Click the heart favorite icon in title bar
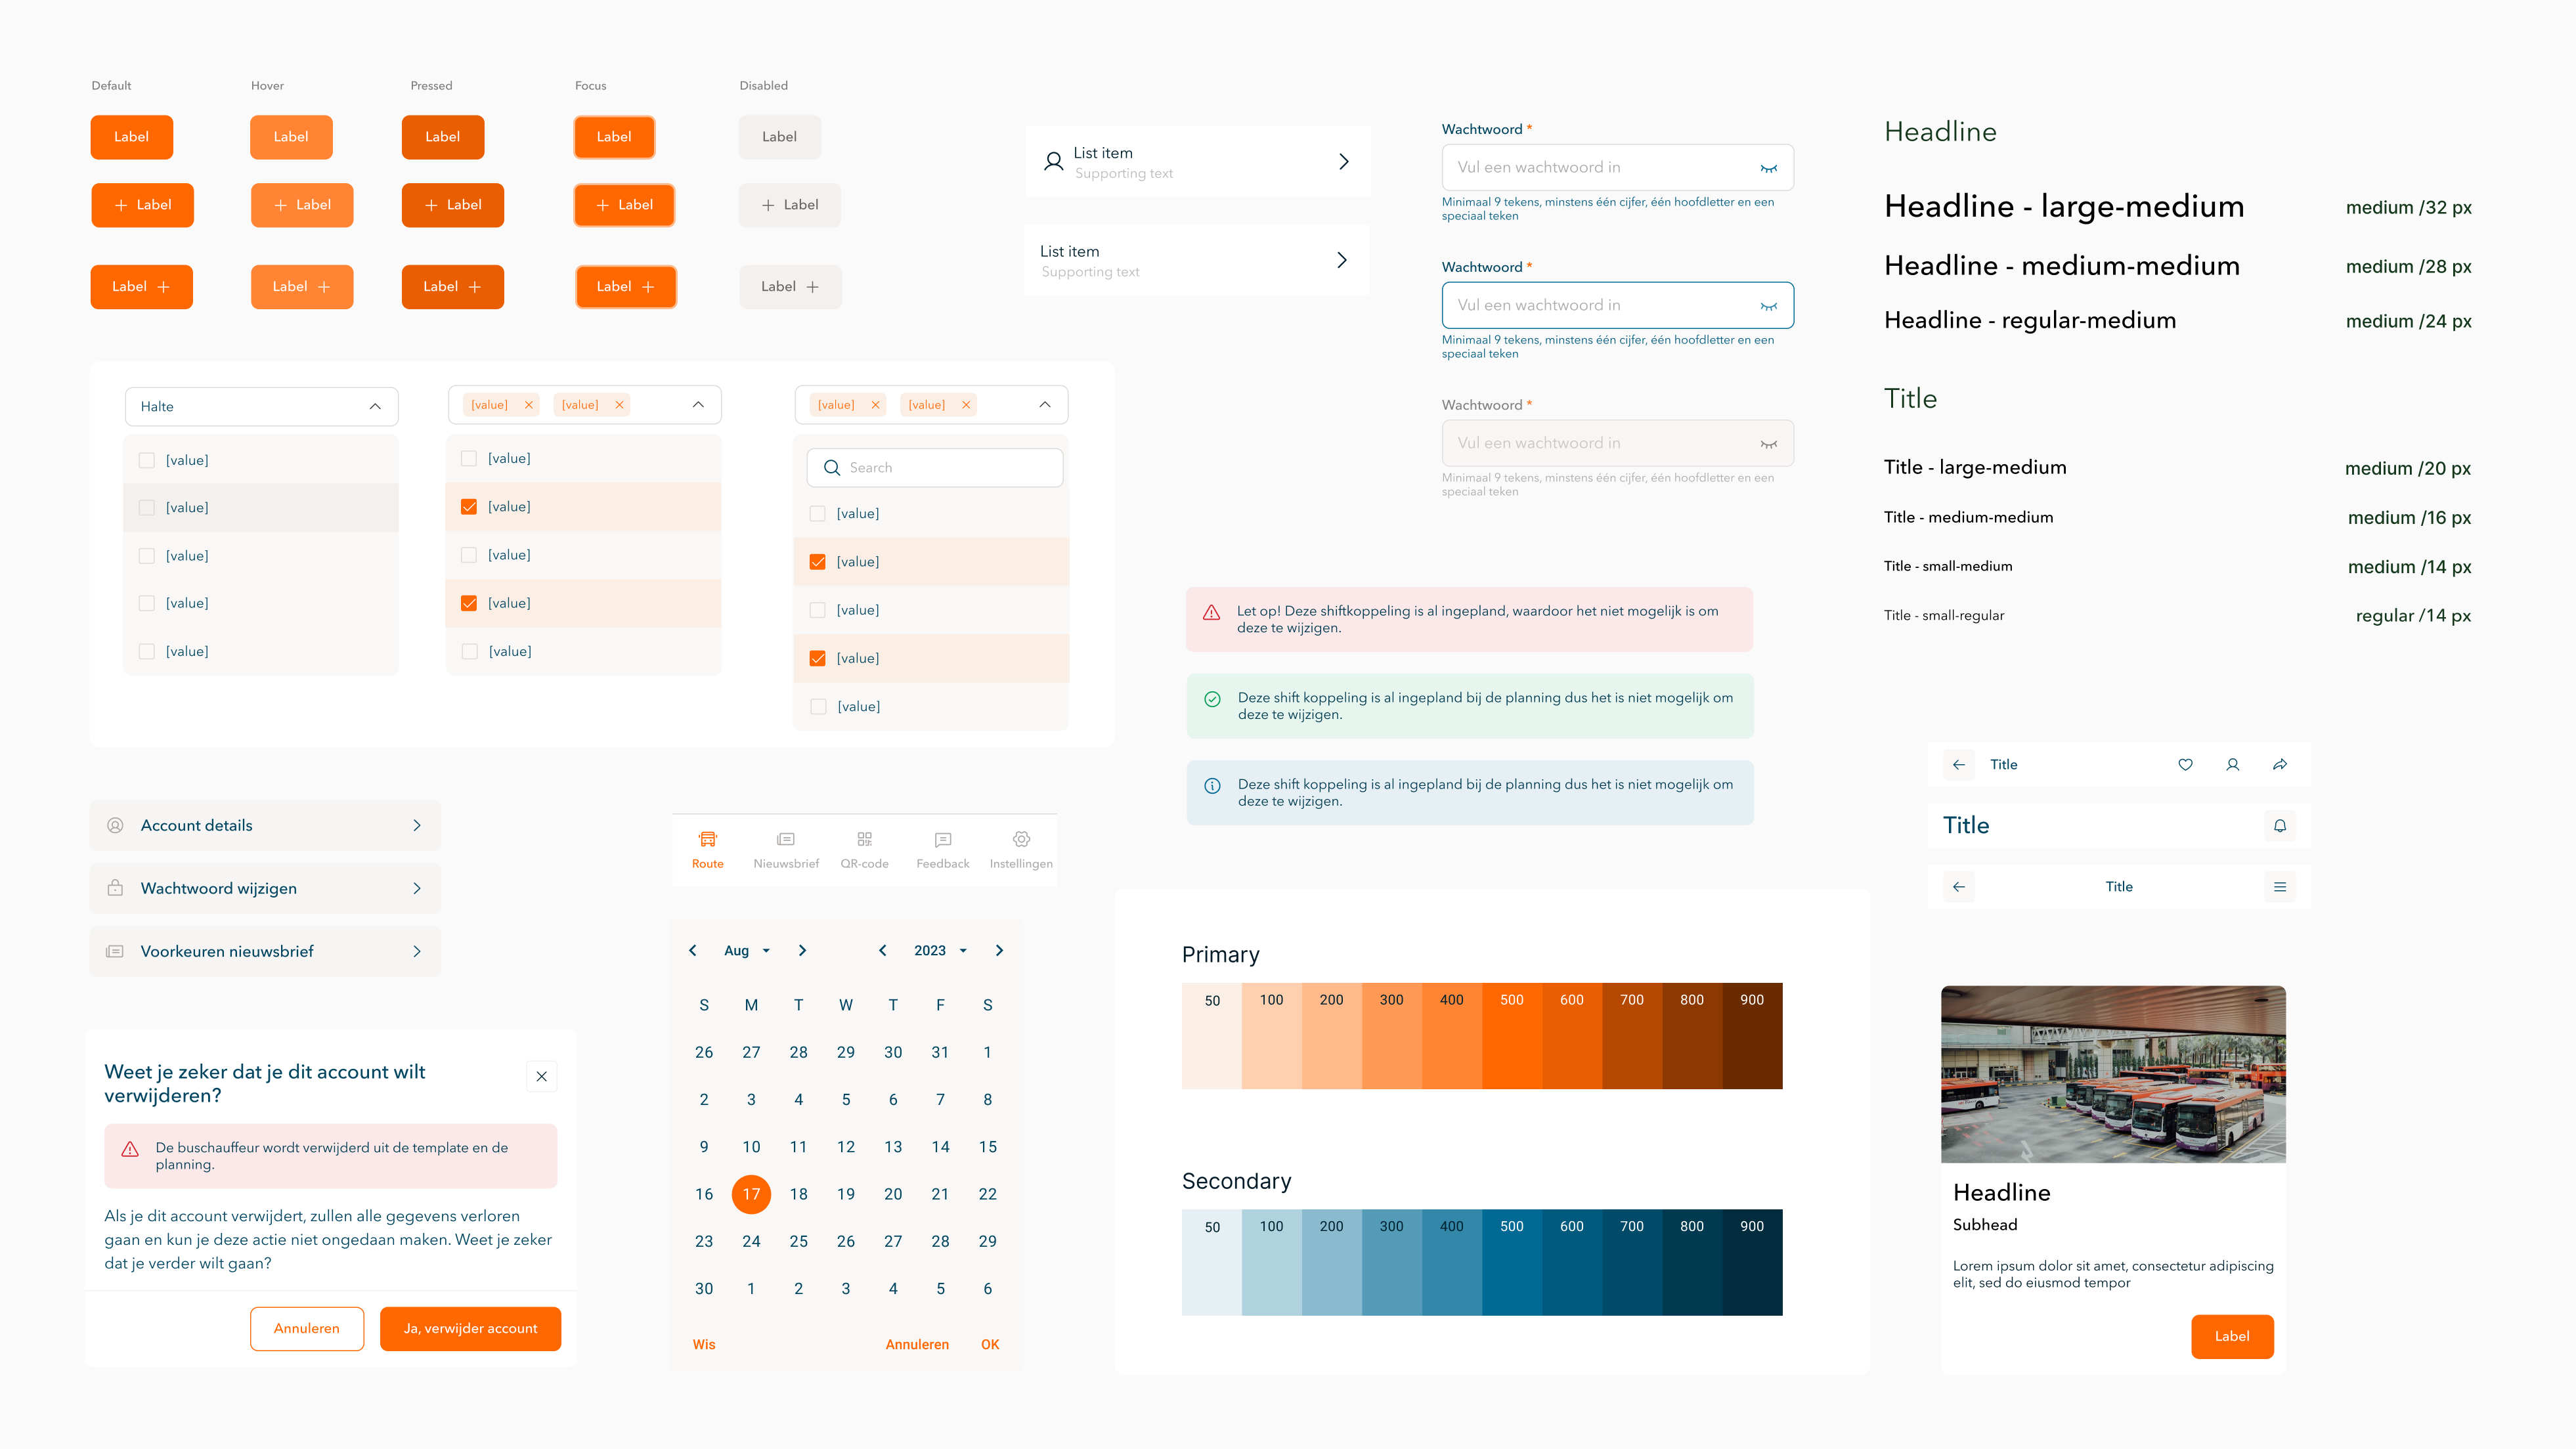 click(x=2185, y=764)
